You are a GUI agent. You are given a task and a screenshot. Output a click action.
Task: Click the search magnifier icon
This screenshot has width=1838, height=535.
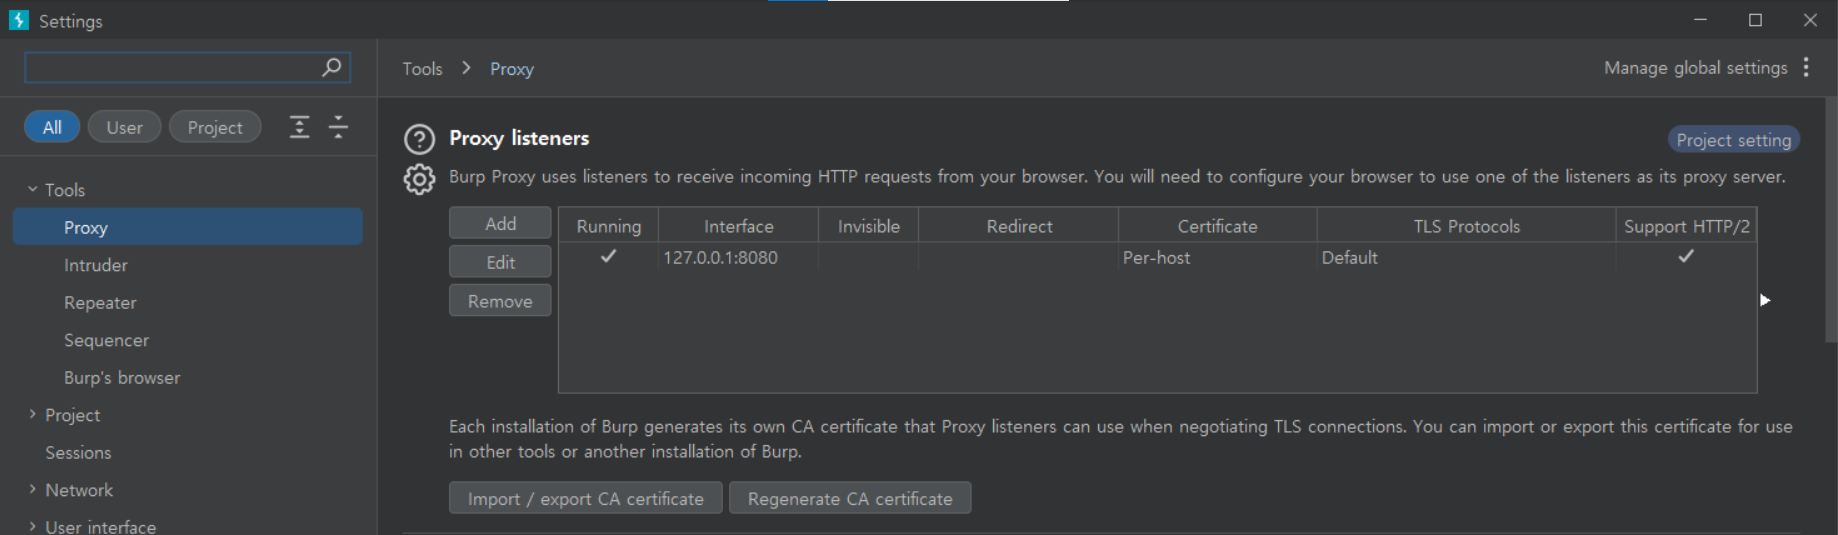point(331,67)
